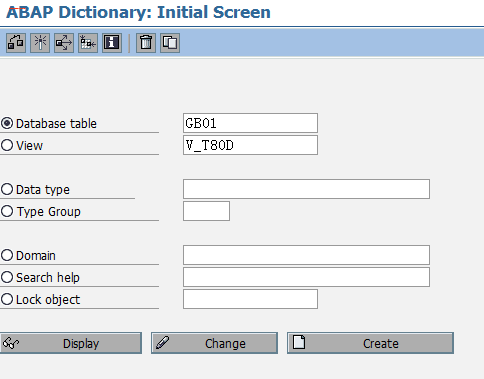Select the Search help radio button
Image resolution: width=484 pixels, height=379 pixels.
(x=7, y=277)
